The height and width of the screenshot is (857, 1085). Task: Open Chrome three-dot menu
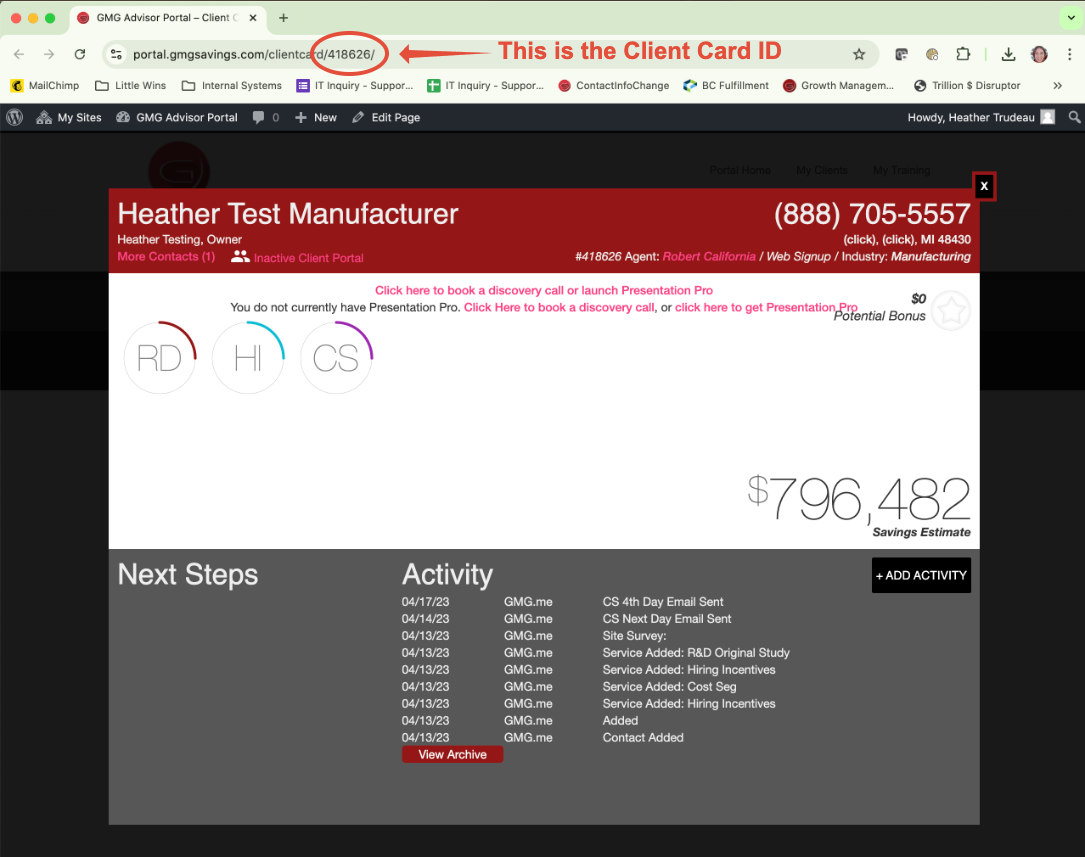click(1069, 54)
